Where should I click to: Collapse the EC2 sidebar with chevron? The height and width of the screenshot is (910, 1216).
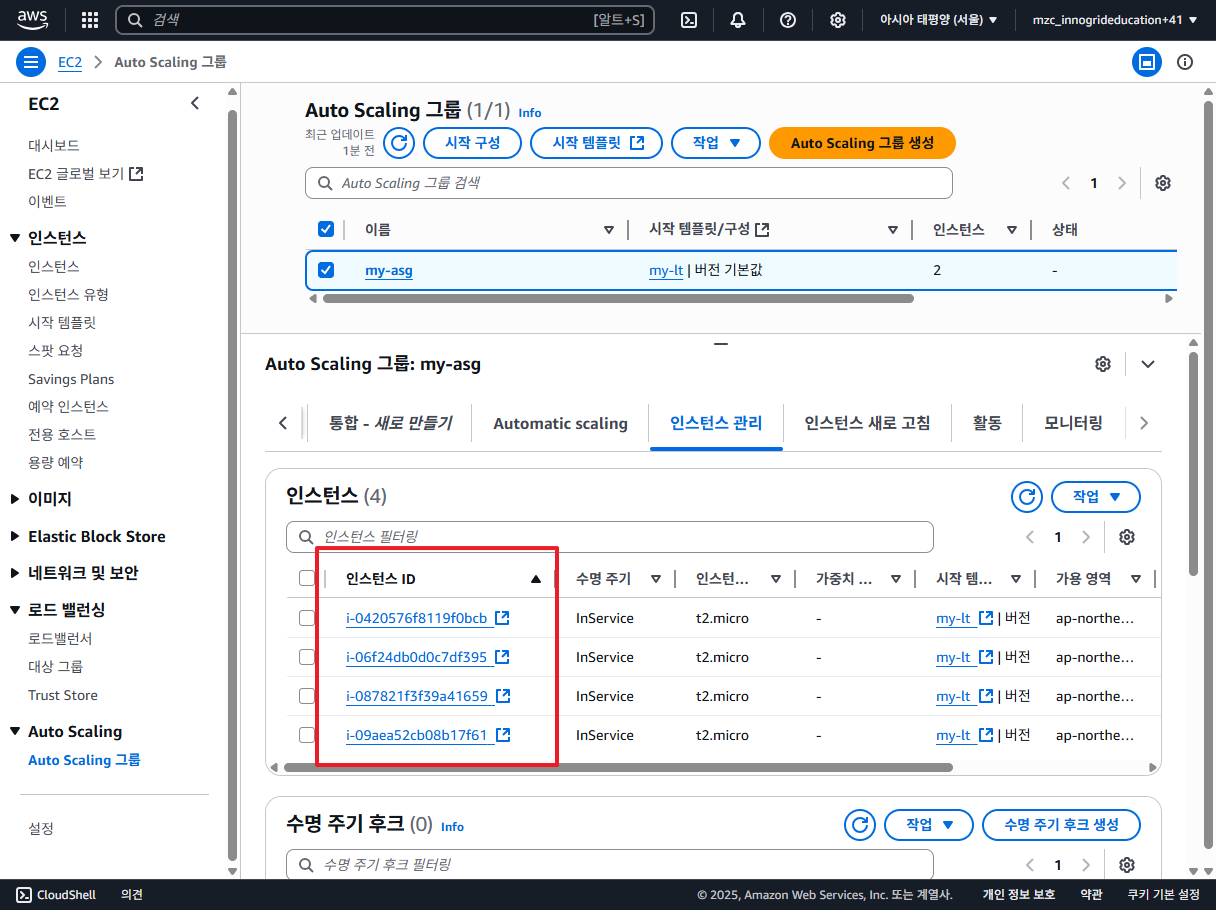195,103
